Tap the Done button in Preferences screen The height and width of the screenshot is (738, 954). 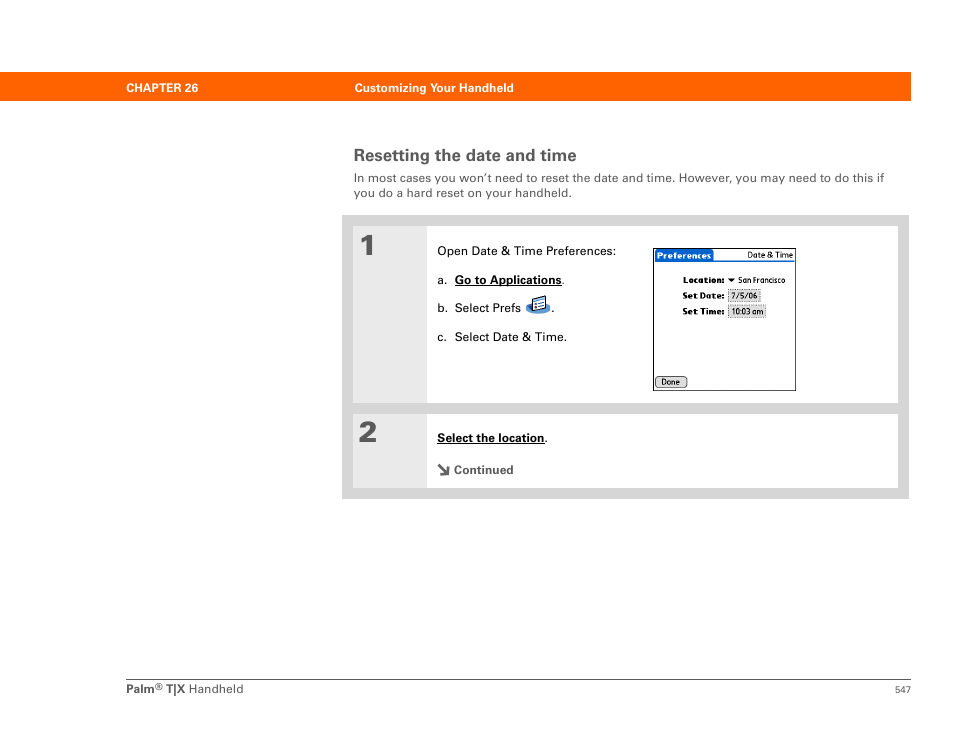coord(670,382)
